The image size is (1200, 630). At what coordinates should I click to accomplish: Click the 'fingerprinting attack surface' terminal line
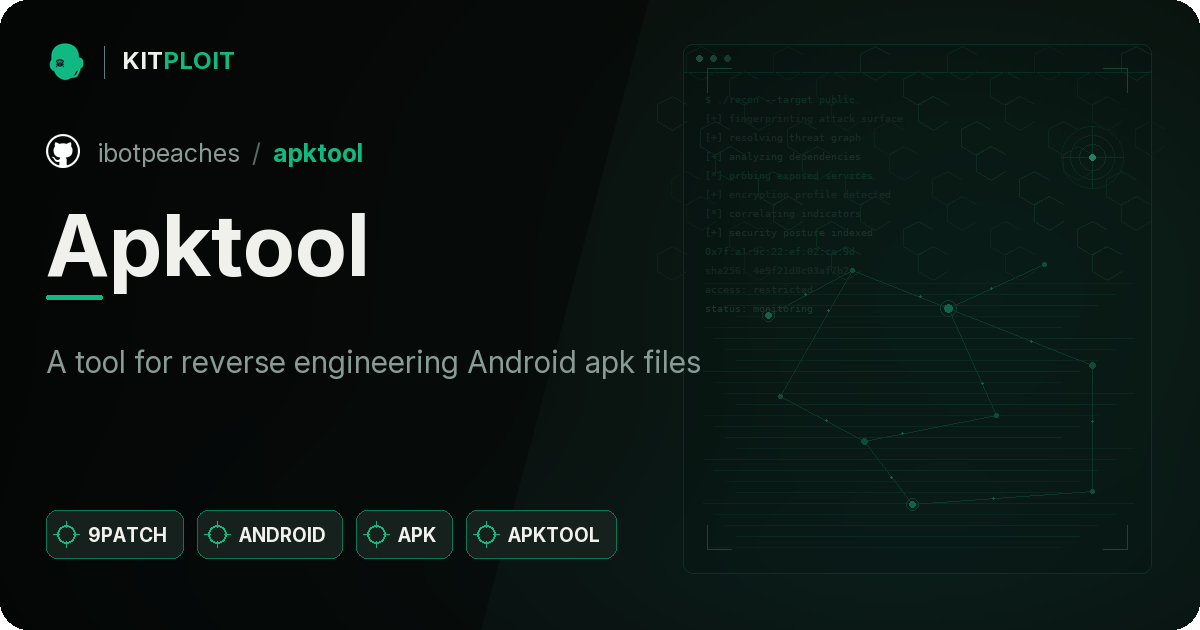click(x=803, y=119)
